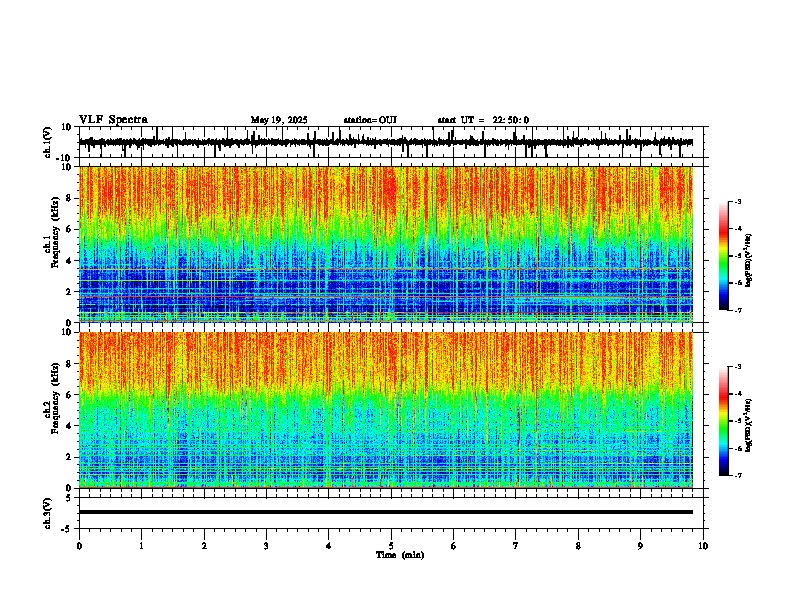Click the "ch.1(V)" waveform axis label
This screenshot has width=792, height=612.
(48, 142)
